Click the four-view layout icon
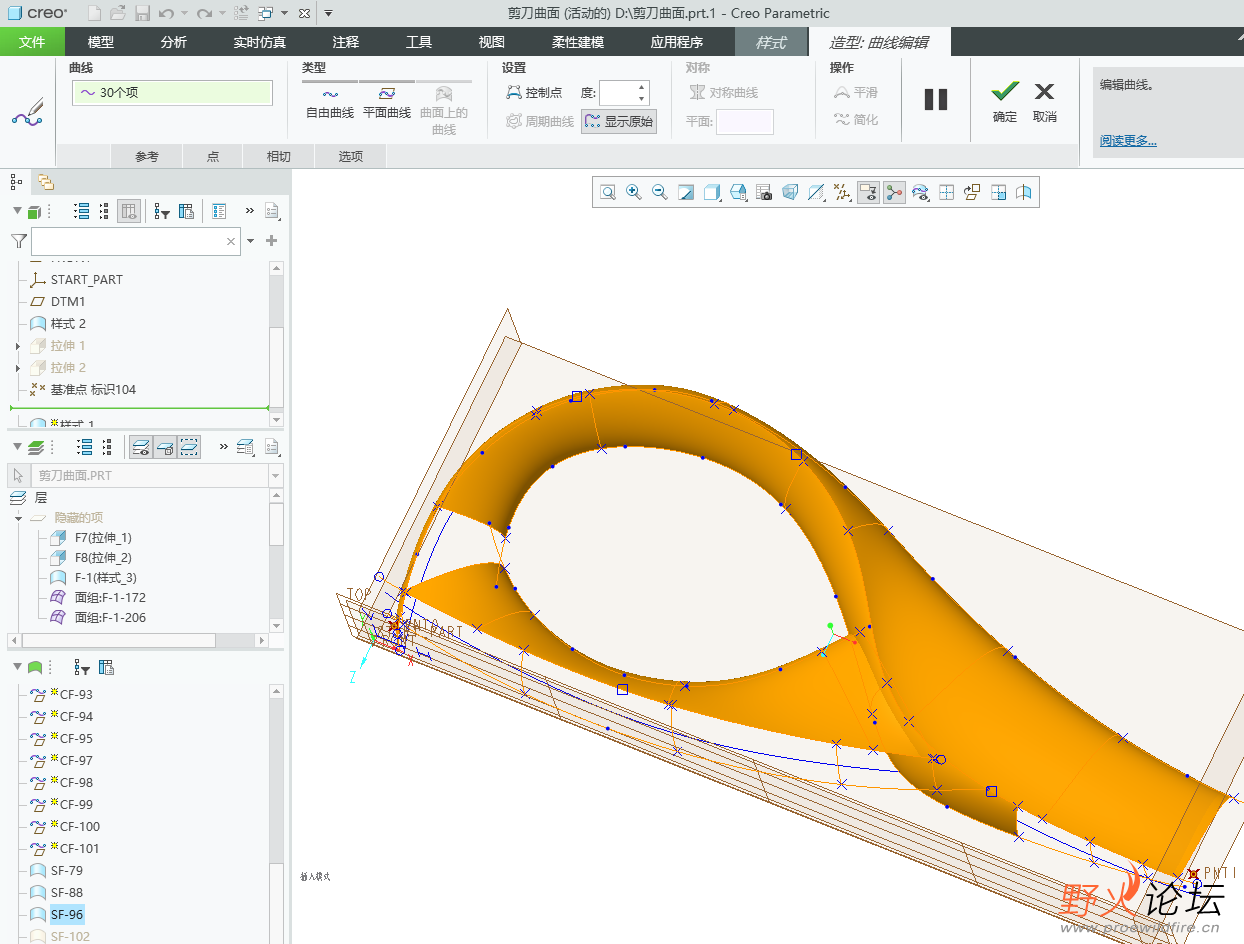Viewport: 1244px width, 944px height. (x=946, y=193)
